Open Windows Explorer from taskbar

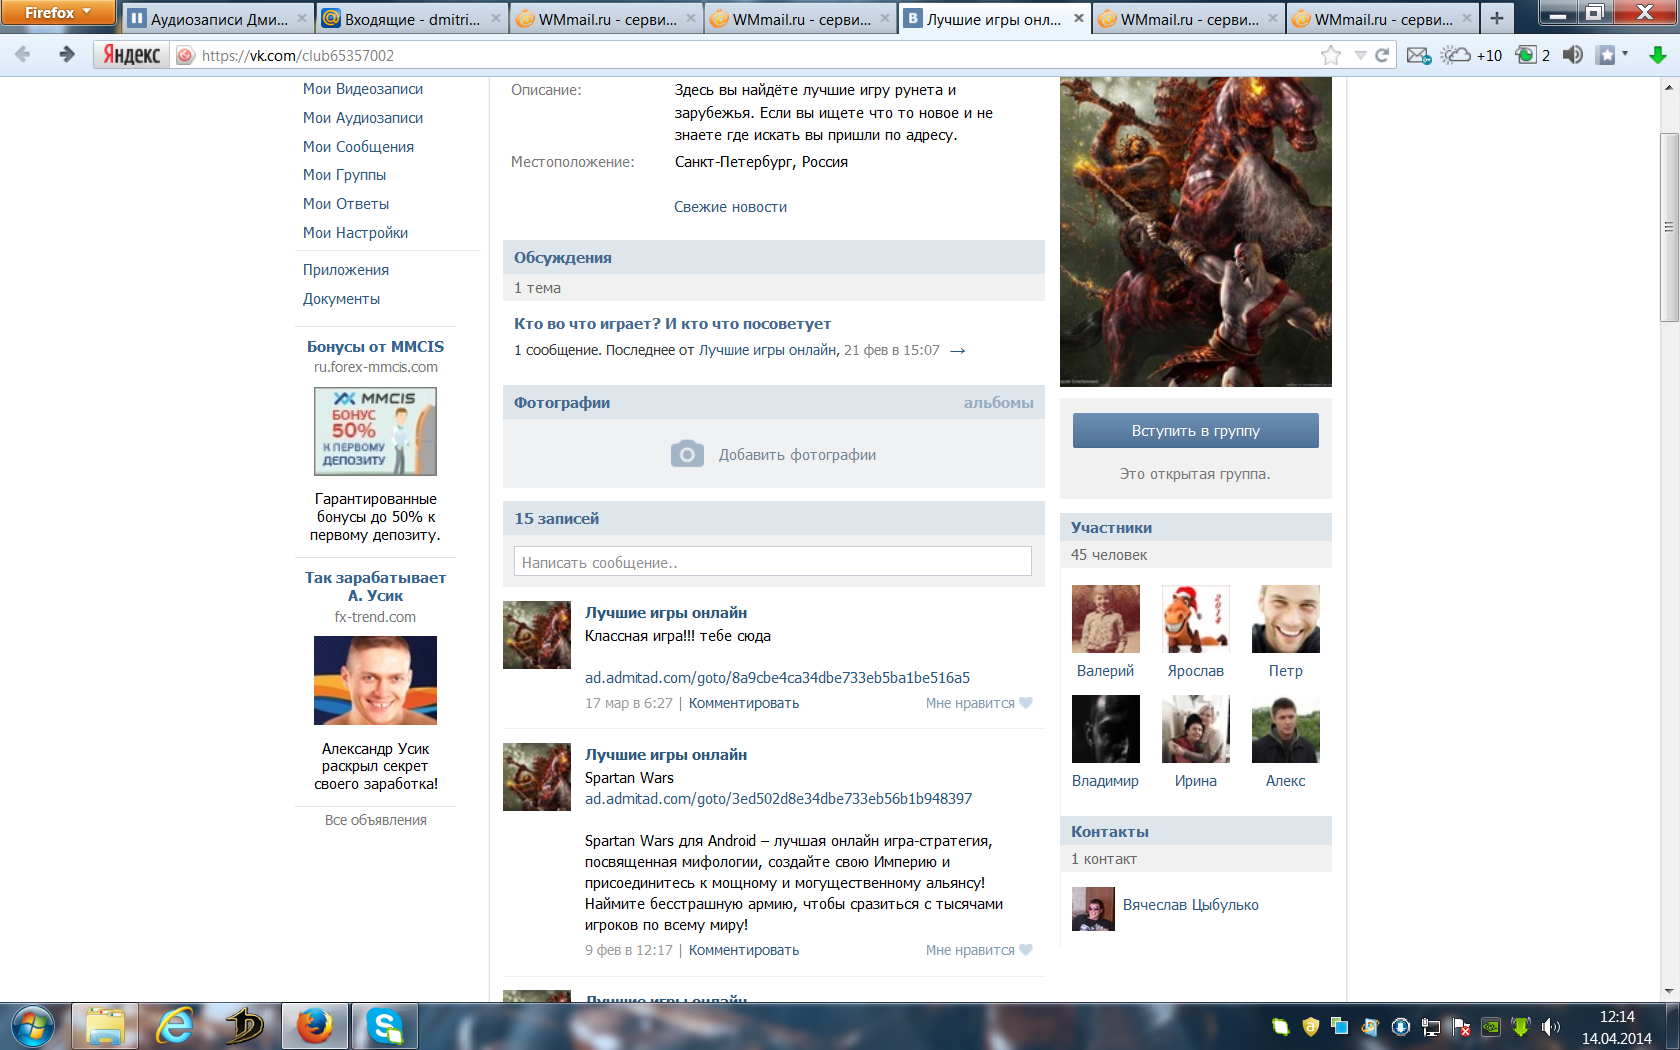tap(104, 1027)
